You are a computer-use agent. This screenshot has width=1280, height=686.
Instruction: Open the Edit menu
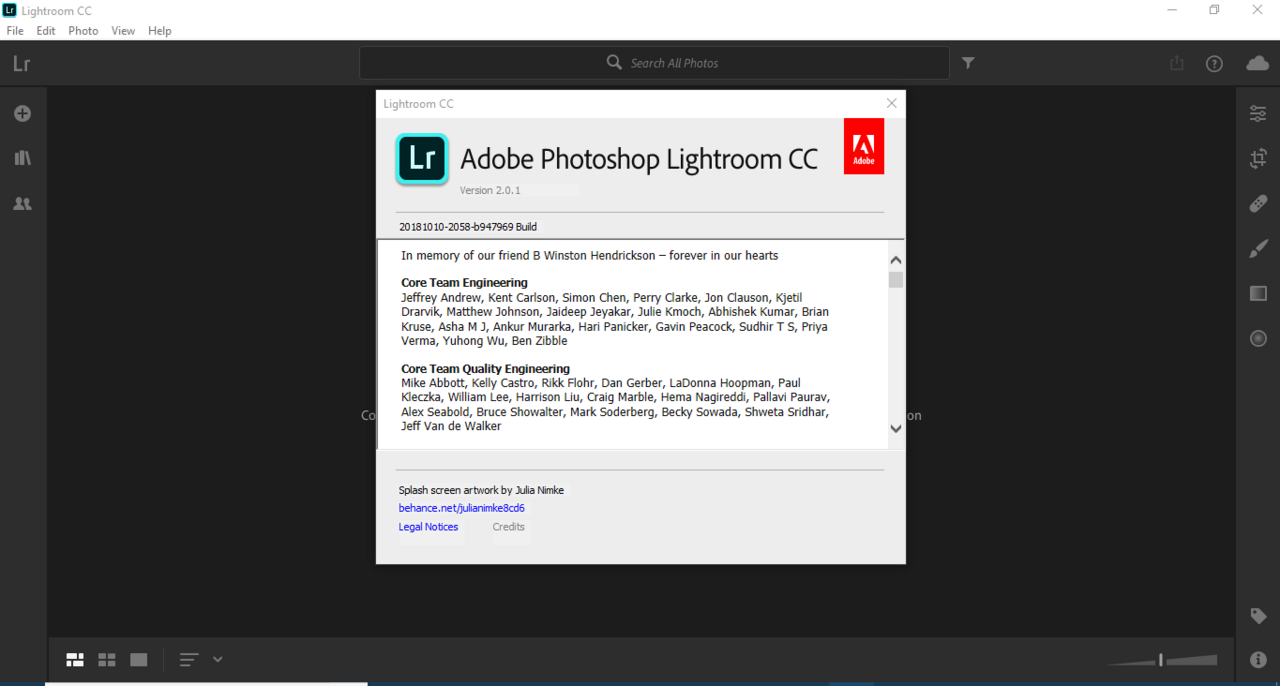(x=46, y=31)
